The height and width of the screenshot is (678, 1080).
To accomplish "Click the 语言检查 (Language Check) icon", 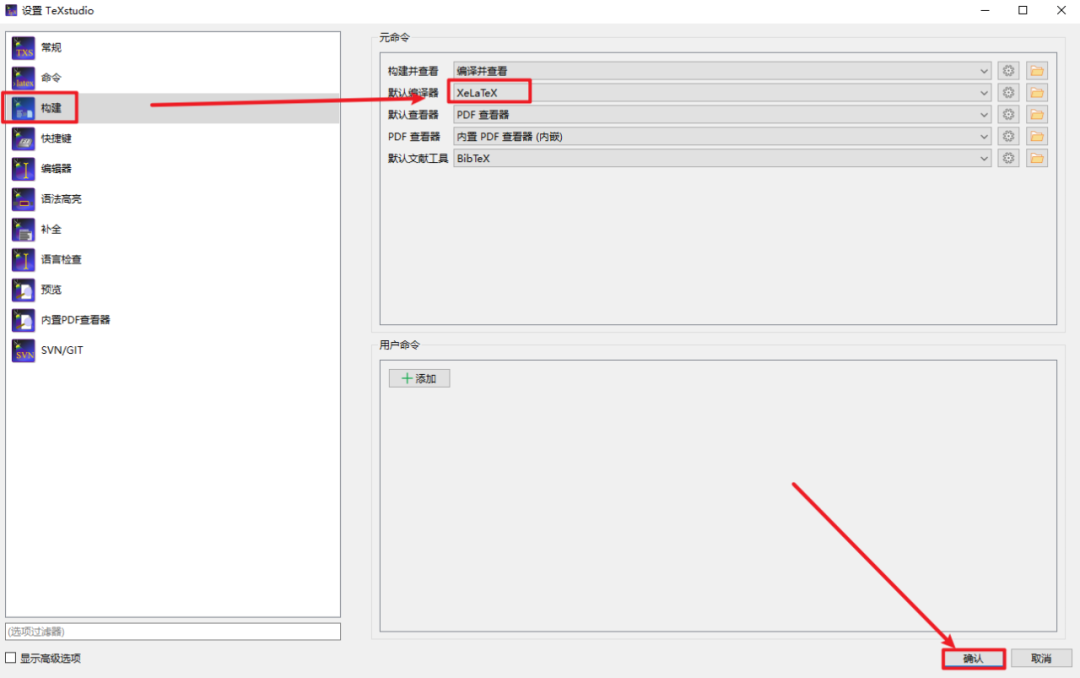I will click(23, 260).
